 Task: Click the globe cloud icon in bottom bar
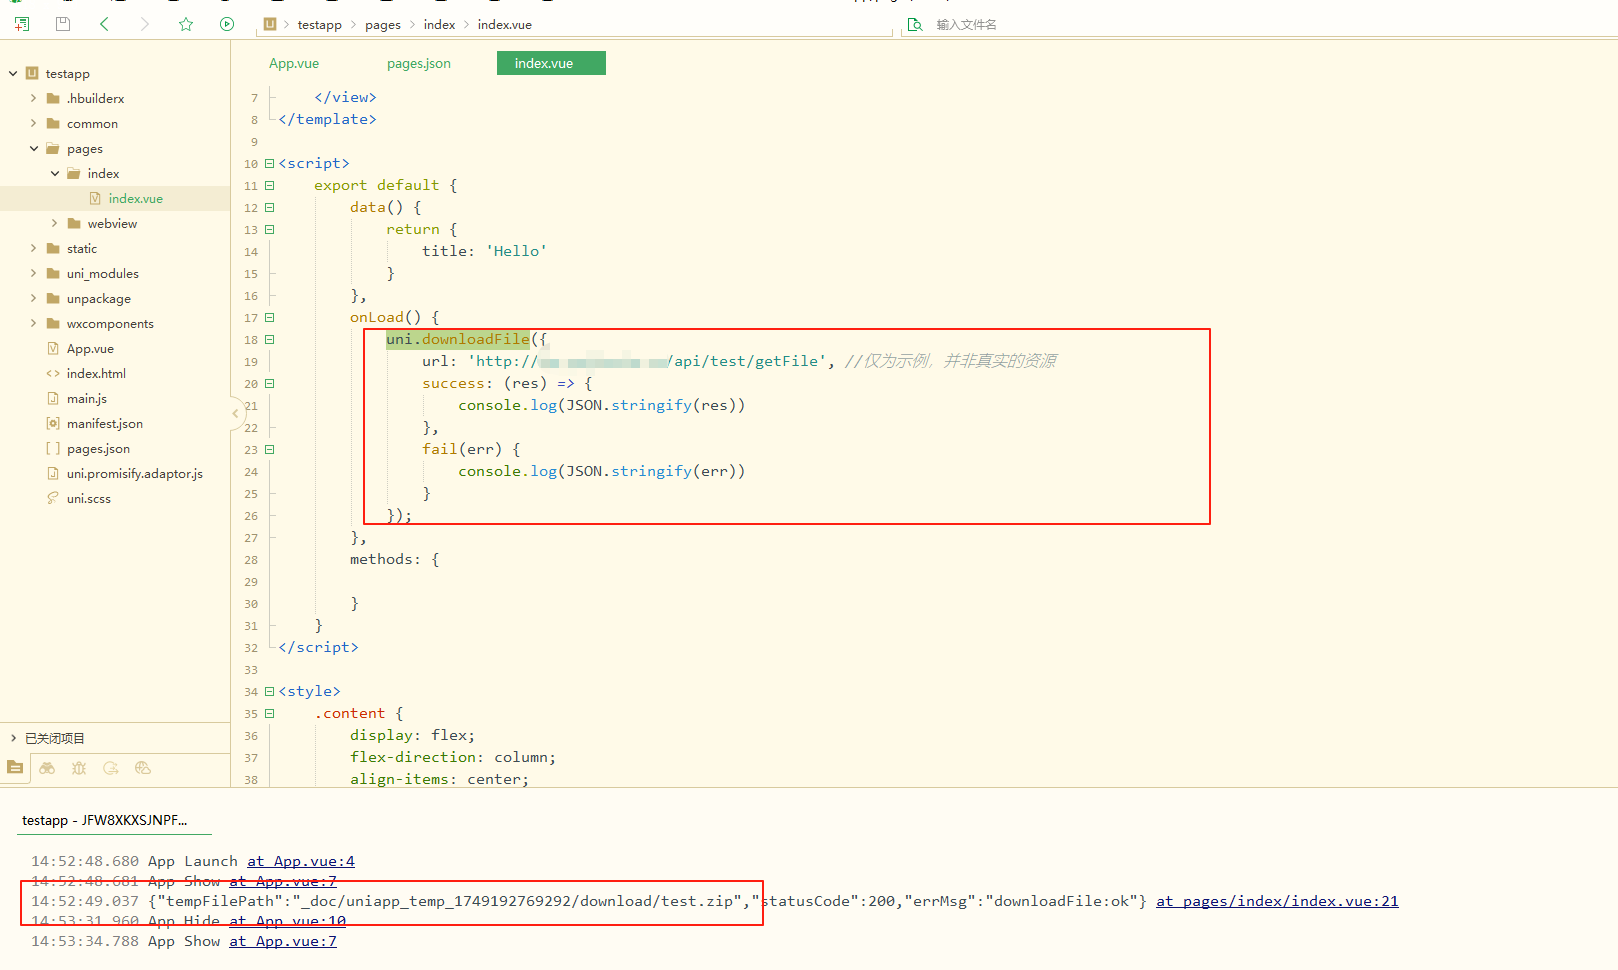pyautogui.click(x=143, y=768)
